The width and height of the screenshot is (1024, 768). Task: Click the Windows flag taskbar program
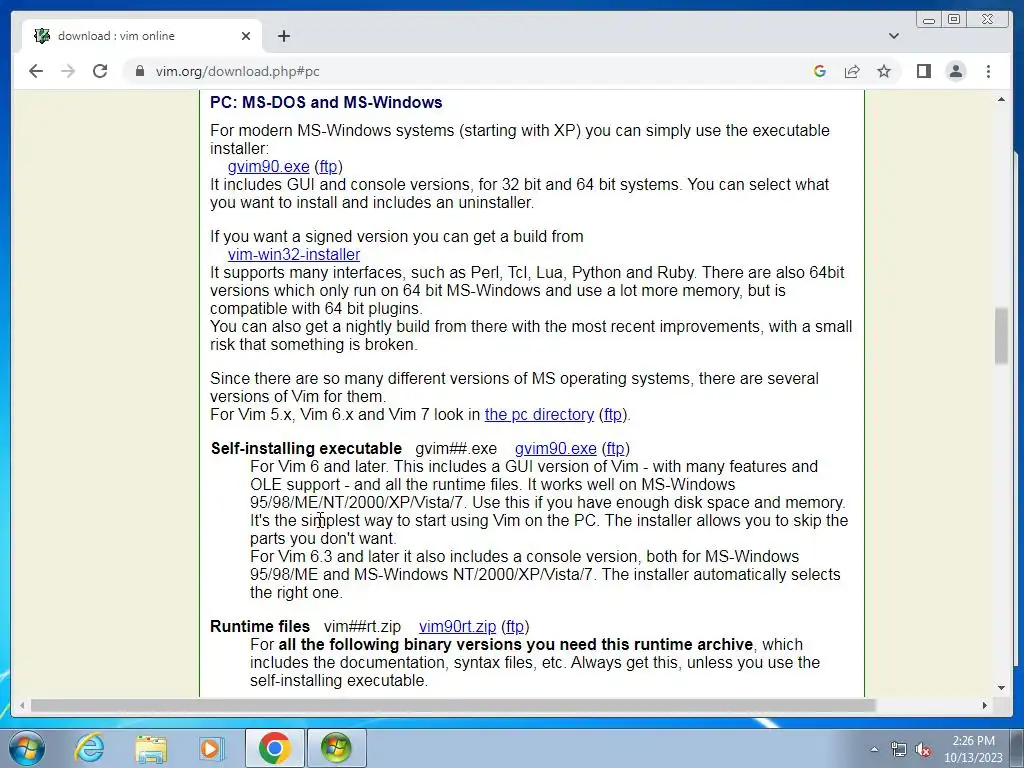336,748
